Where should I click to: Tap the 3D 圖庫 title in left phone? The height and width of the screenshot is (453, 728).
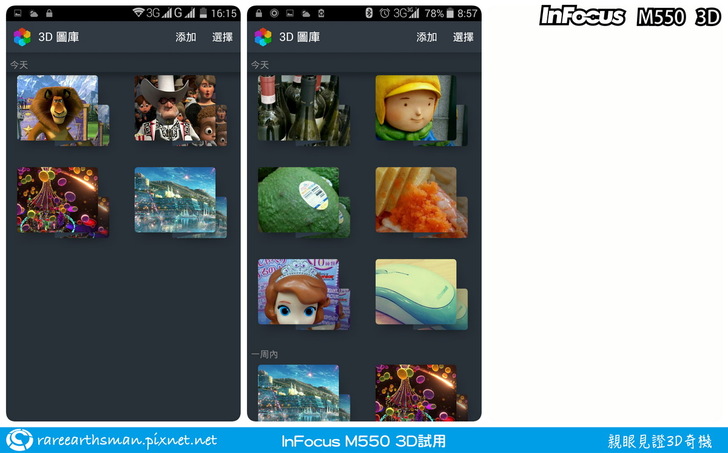[x=58, y=37]
